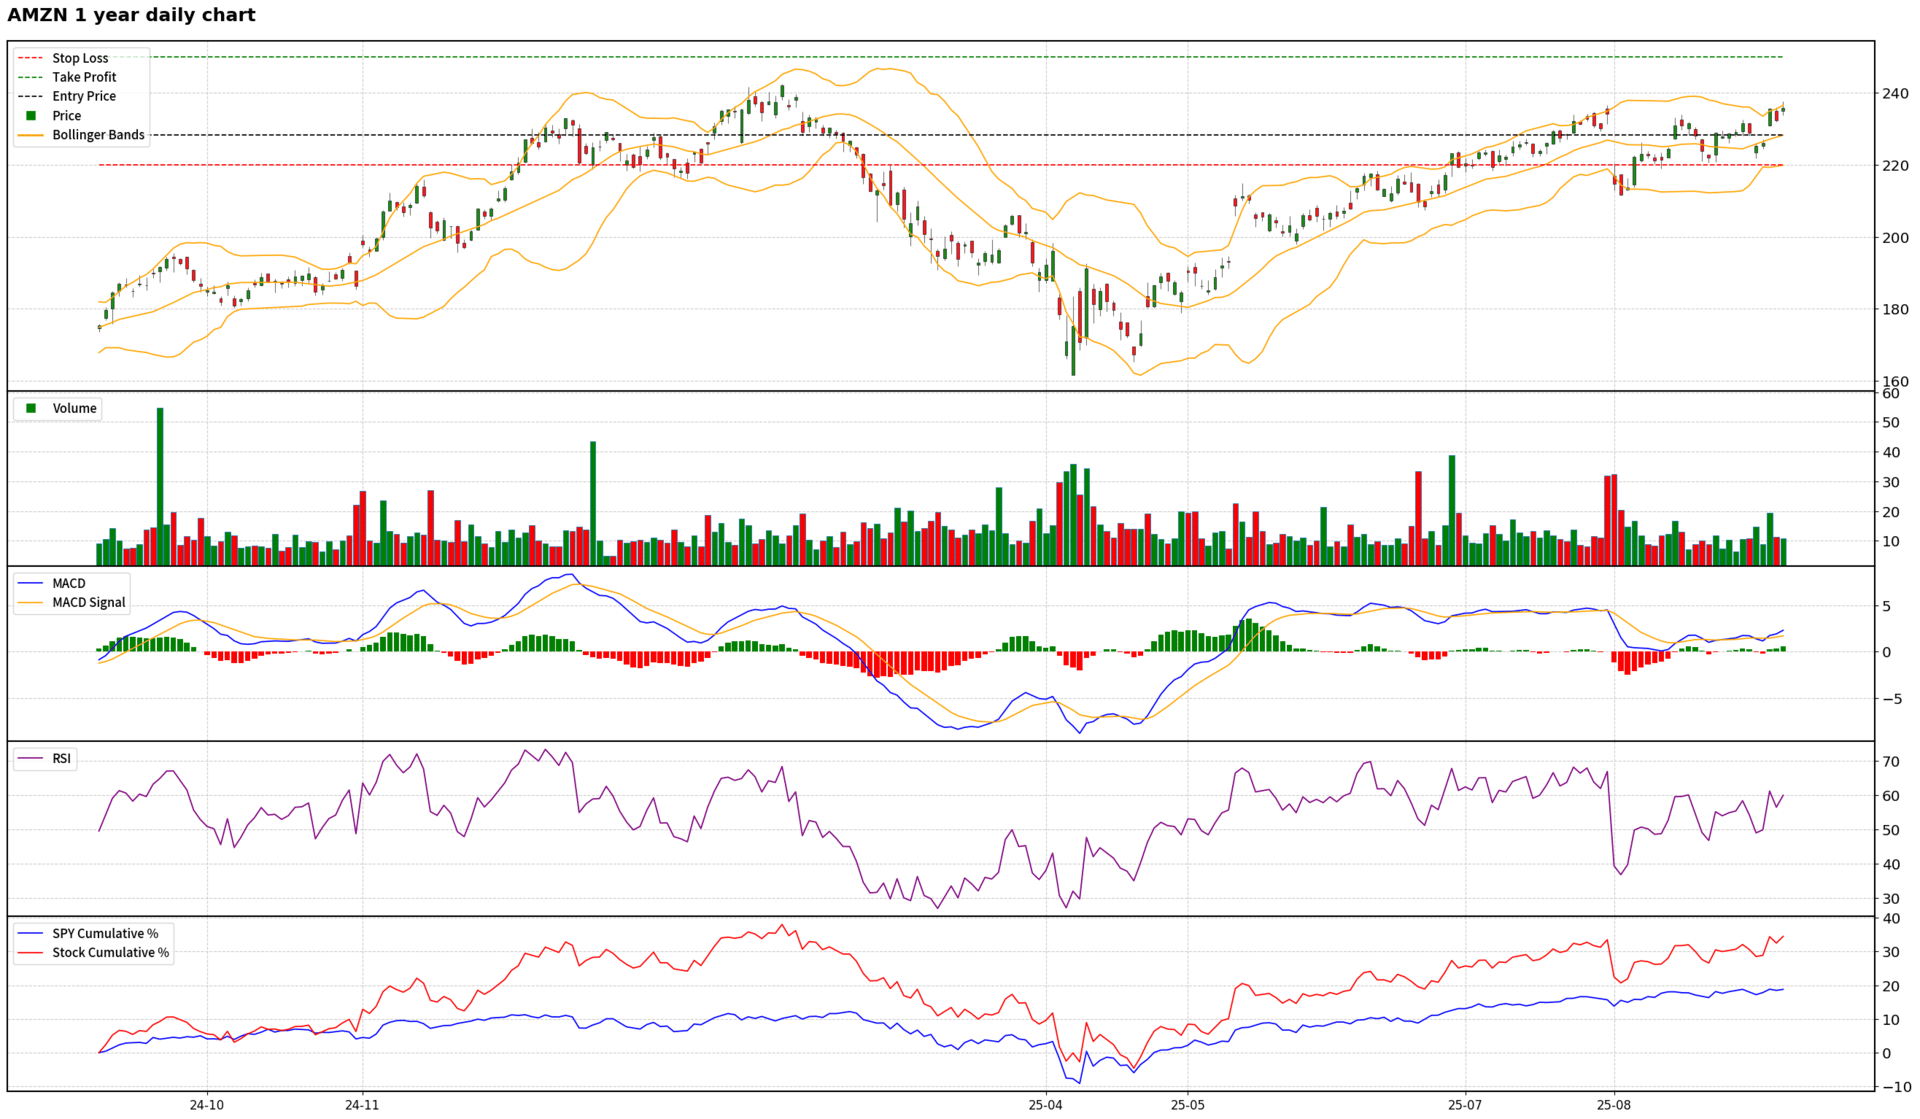Click the RSI legend label
Image resolution: width=1920 pixels, height=1119 pixels.
coord(62,759)
